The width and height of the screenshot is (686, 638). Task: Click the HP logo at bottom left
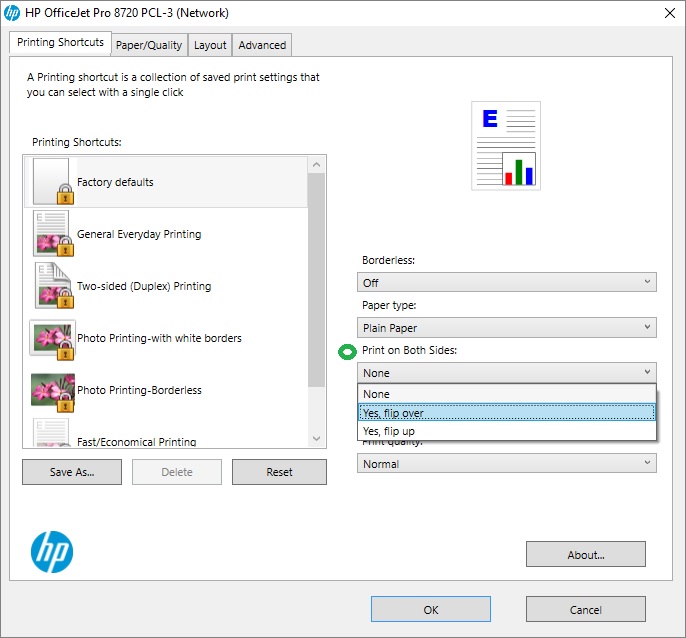pos(52,551)
